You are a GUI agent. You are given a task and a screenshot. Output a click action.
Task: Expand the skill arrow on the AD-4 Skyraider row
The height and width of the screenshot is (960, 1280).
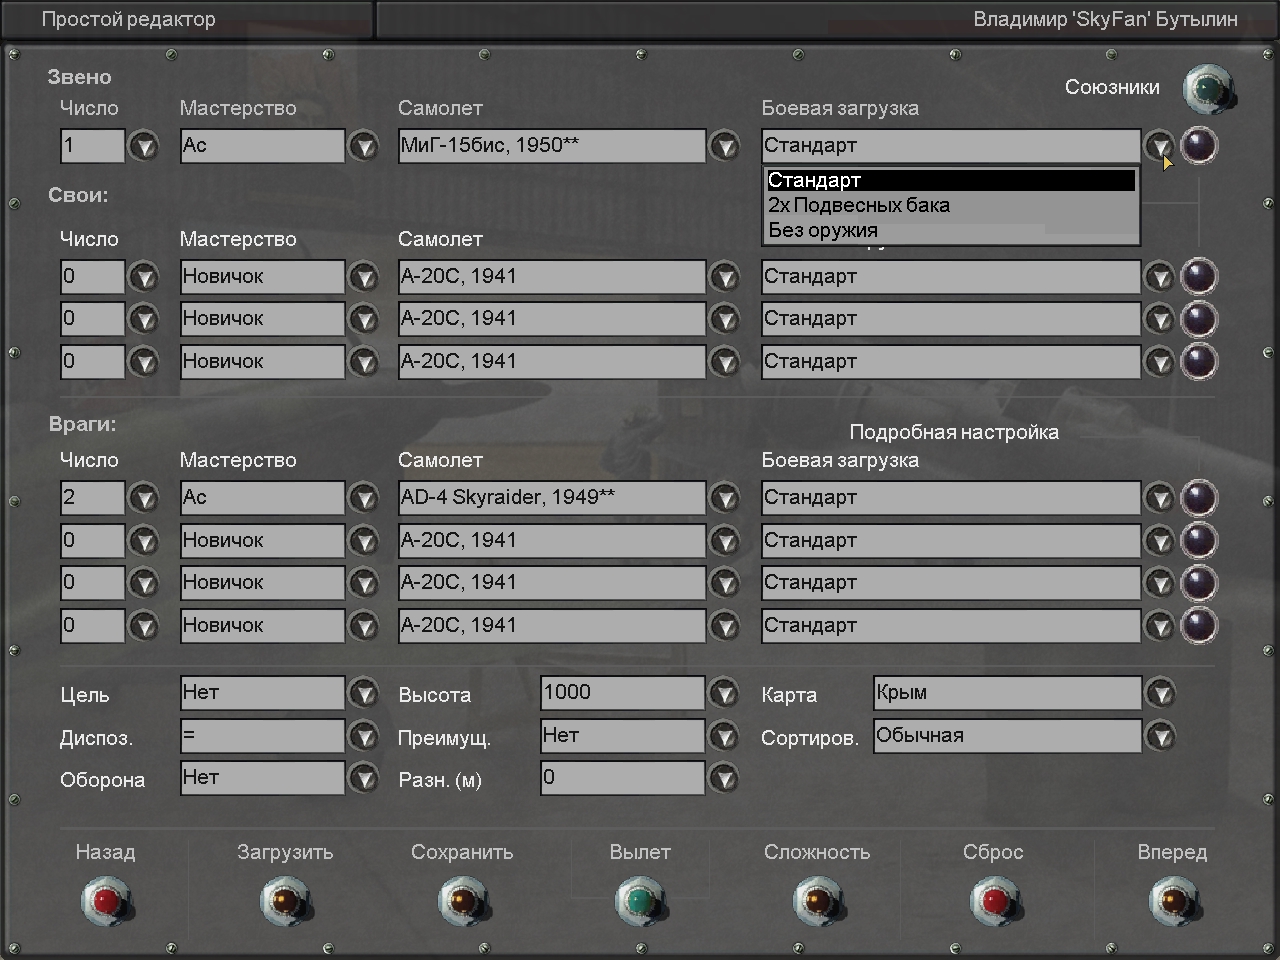pyautogui.click(x=364, y=498)
